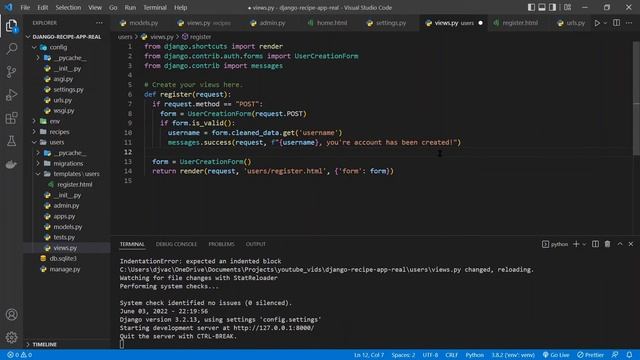Image resolution: width=640 pixels, height=360 pixels.
Task: Open the new terminal launch profile dropdown
Action: pyautogui.click(x=584, y=244)
